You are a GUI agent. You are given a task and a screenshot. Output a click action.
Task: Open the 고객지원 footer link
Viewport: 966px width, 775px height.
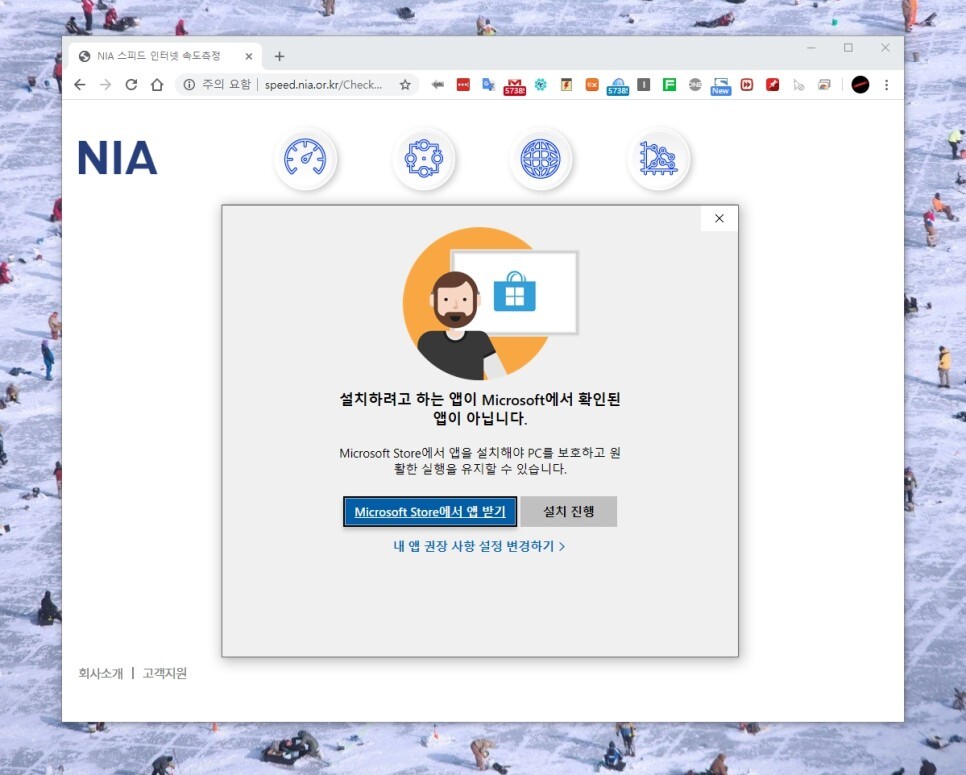[164, 673]
